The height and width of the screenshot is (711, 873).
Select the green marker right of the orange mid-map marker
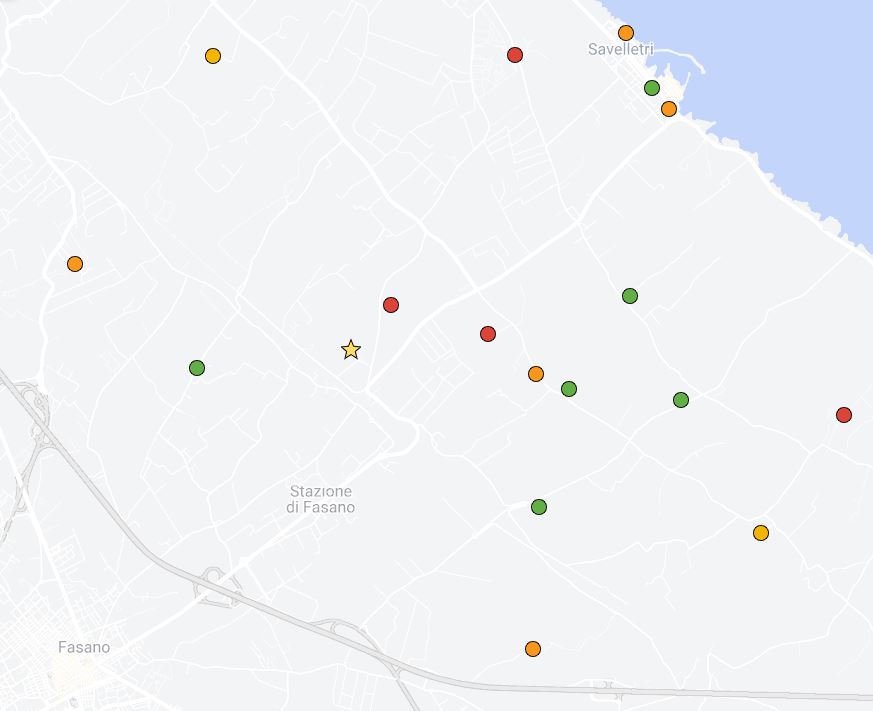coord(568,389)
